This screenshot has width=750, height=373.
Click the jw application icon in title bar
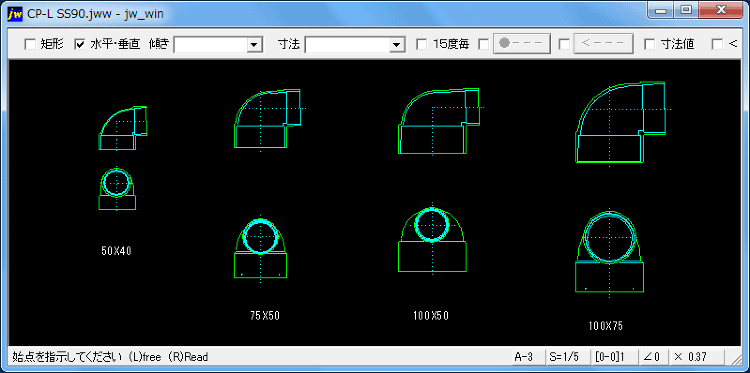(15, 13)
